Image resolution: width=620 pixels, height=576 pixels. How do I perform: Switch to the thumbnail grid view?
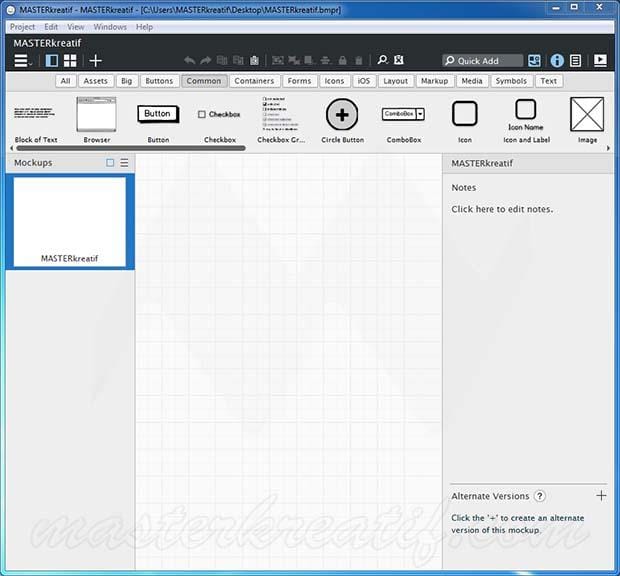coord(70,60)
